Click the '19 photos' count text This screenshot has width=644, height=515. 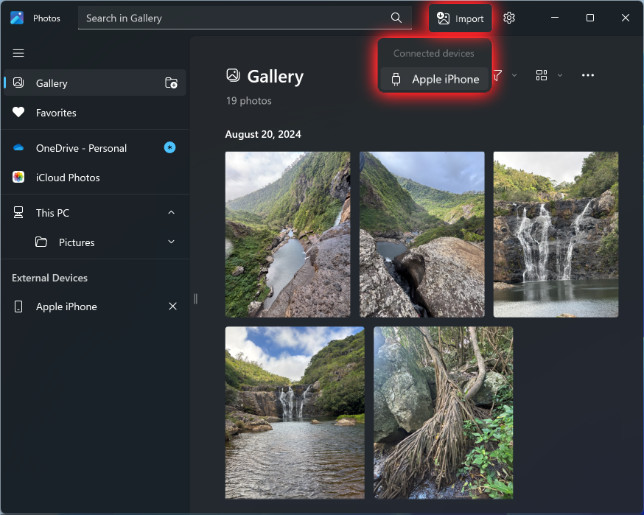(x=248, y=101)
